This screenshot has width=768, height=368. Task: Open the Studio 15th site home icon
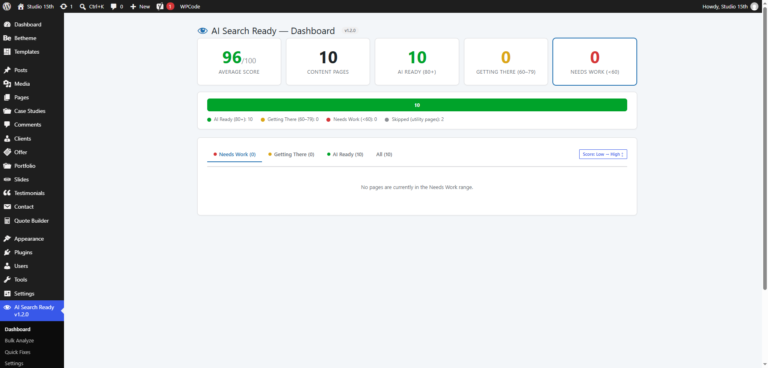coord(21,6)
